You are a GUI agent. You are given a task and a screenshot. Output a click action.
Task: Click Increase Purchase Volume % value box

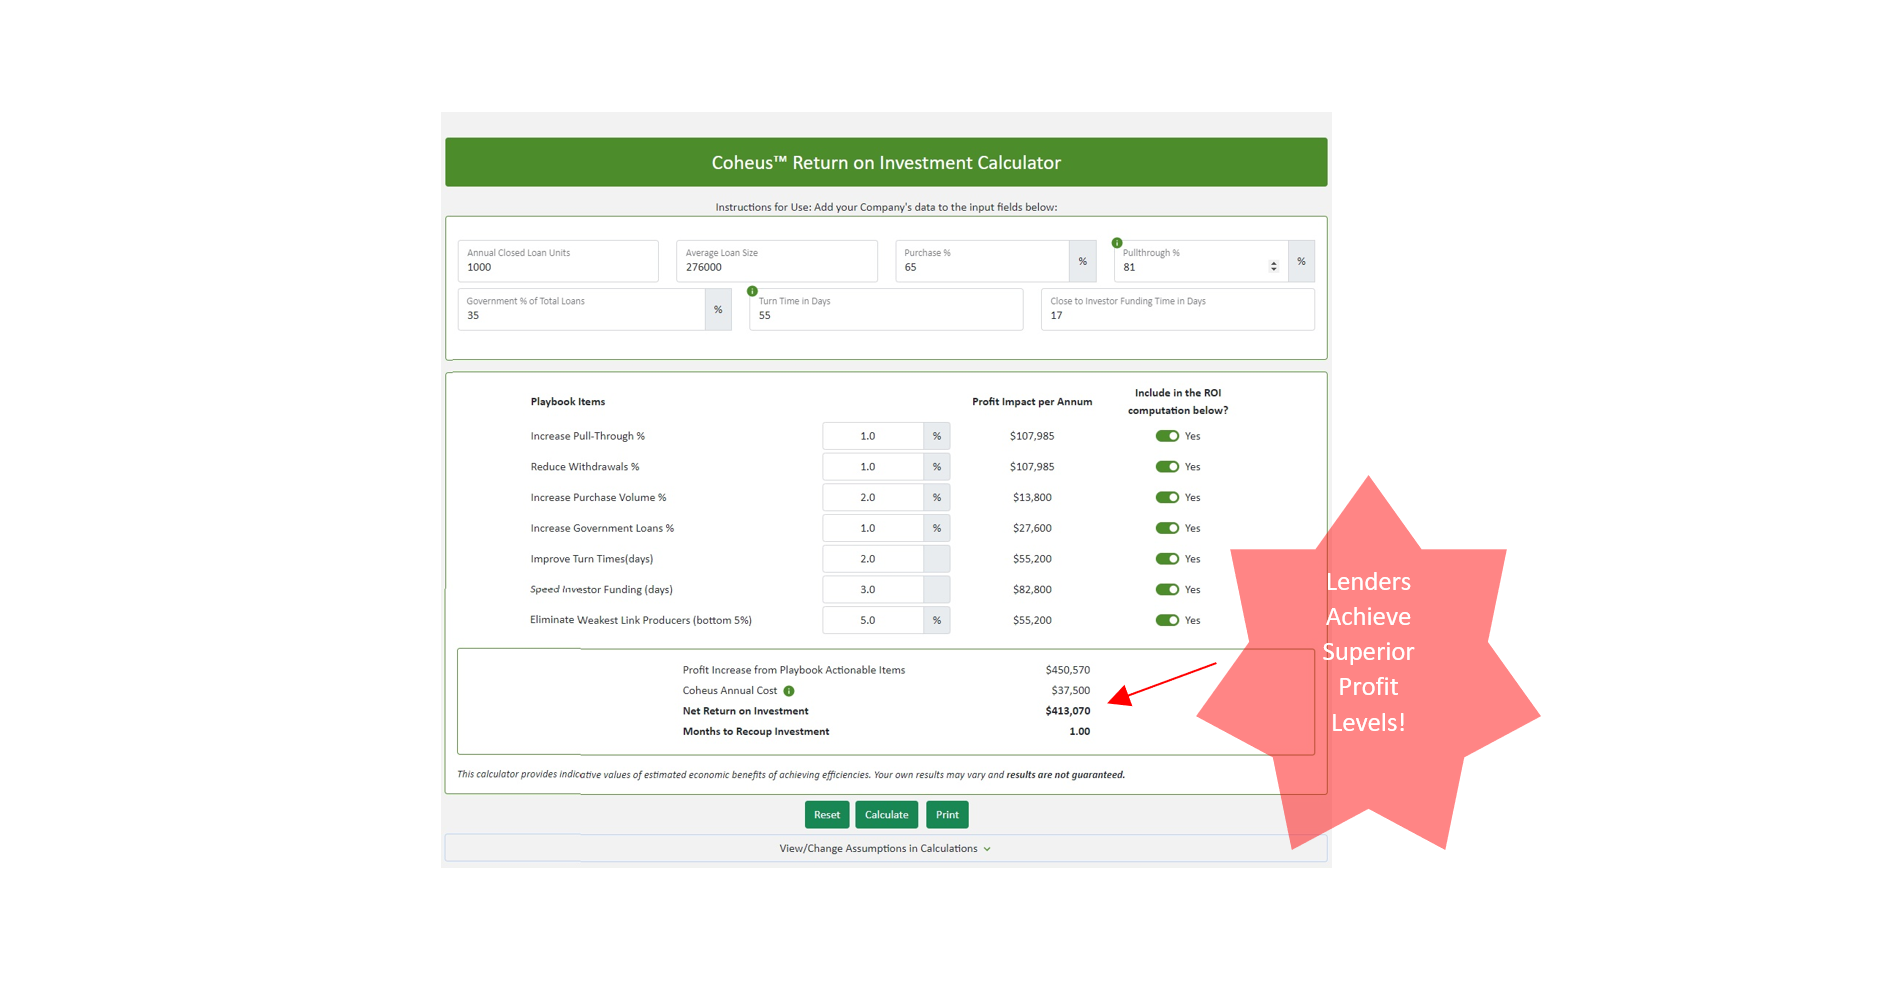[873, 497]
